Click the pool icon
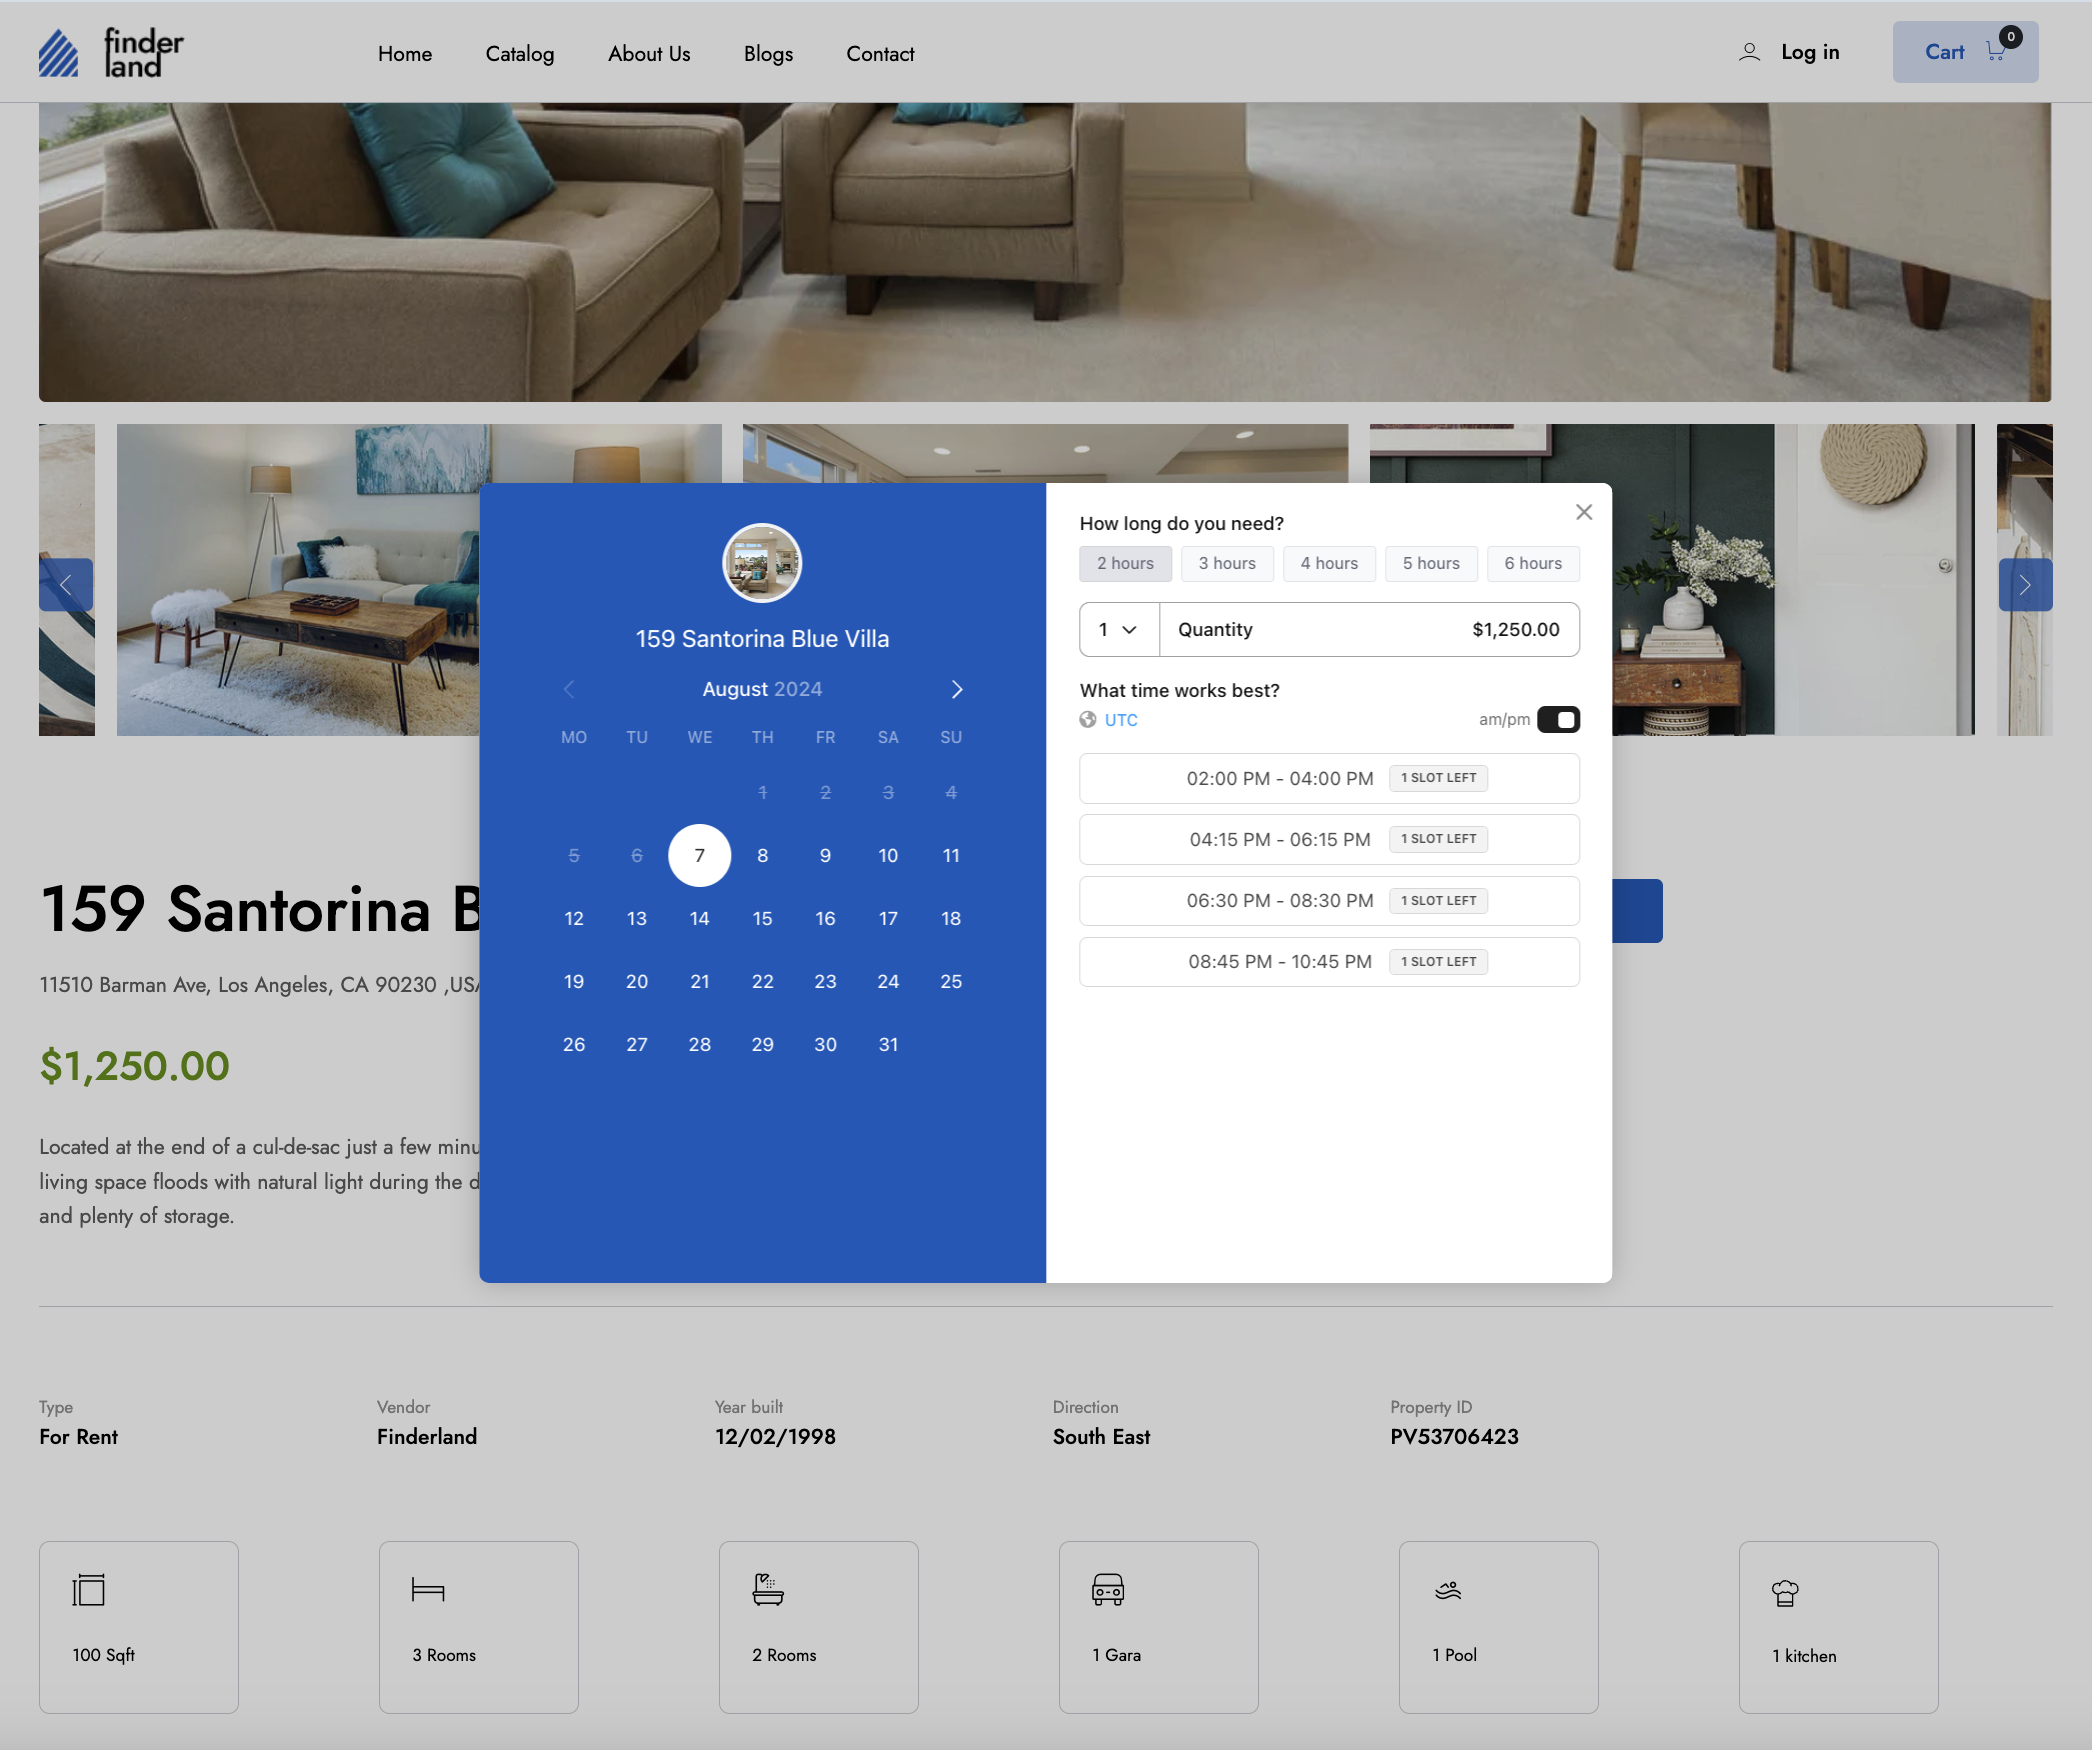This screenshot has width=2092, height=1750. click(x=1448, y=1590)
